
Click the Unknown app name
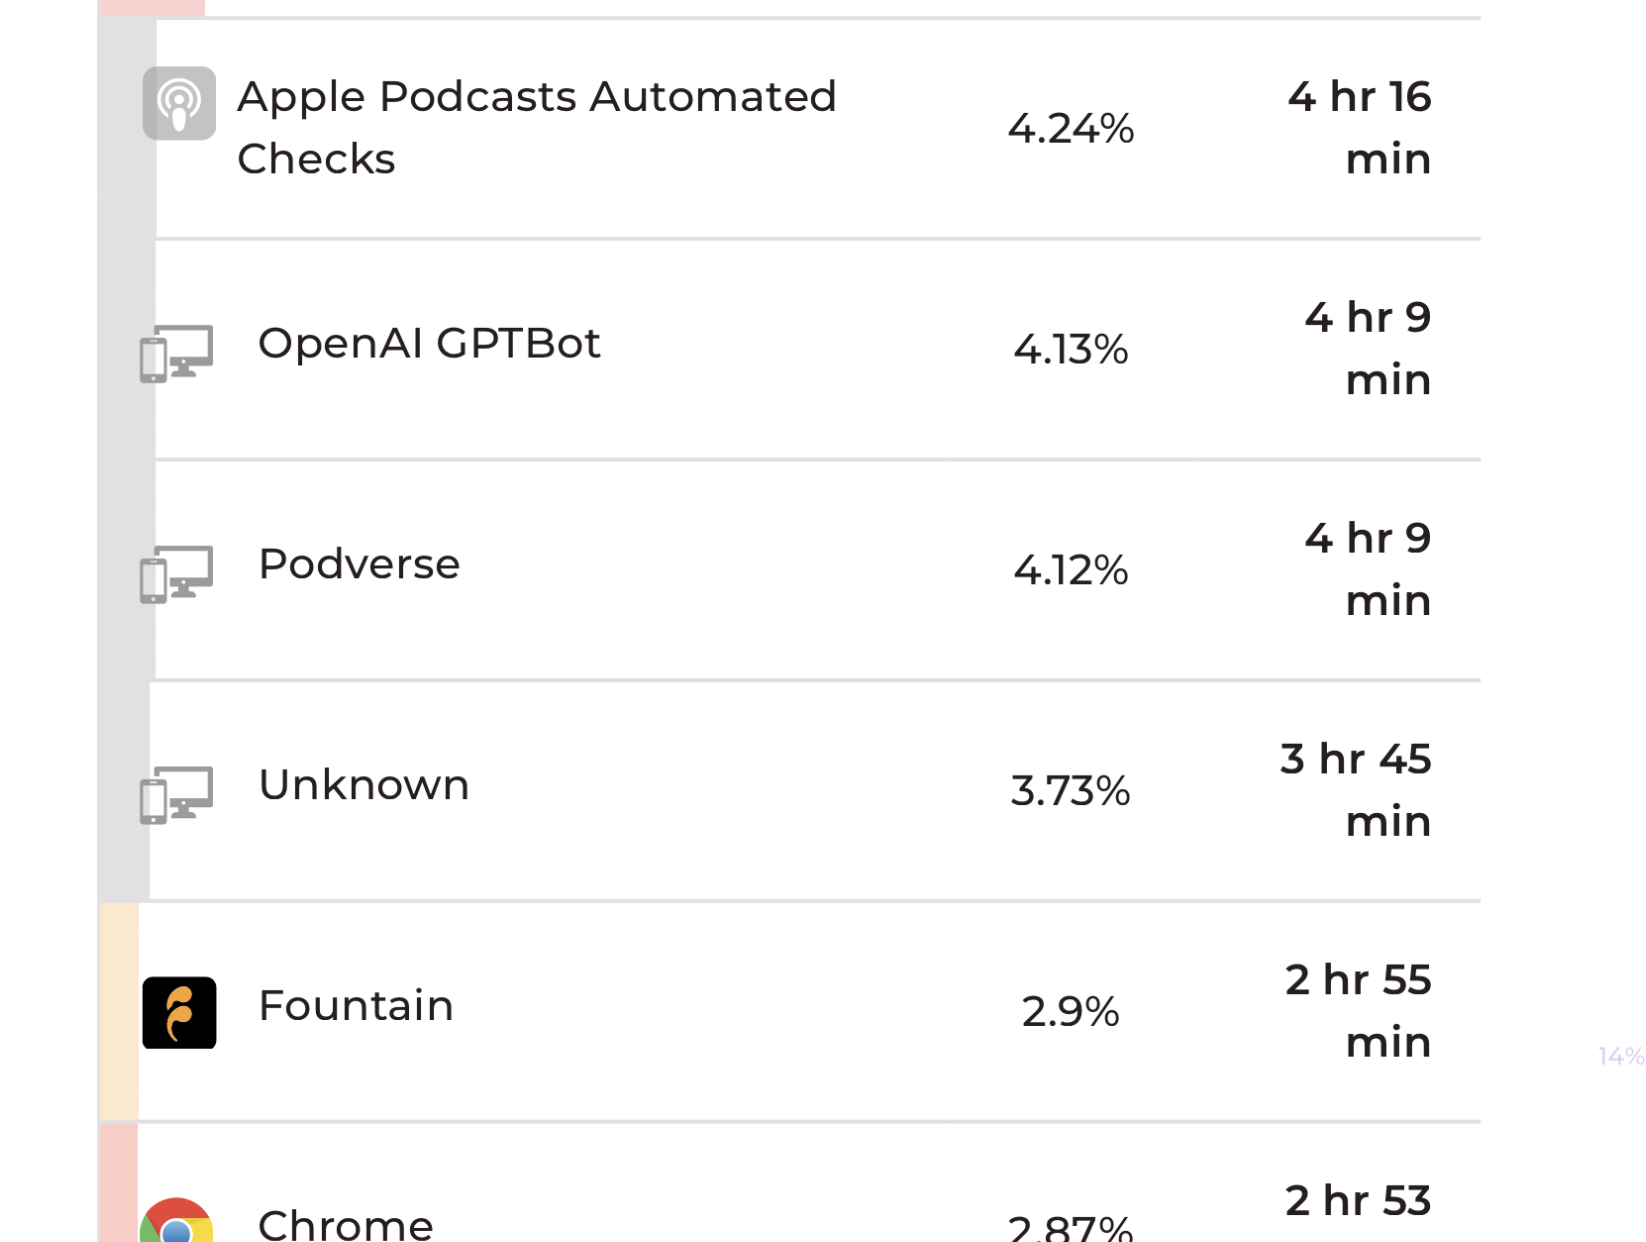pos(364,785)
